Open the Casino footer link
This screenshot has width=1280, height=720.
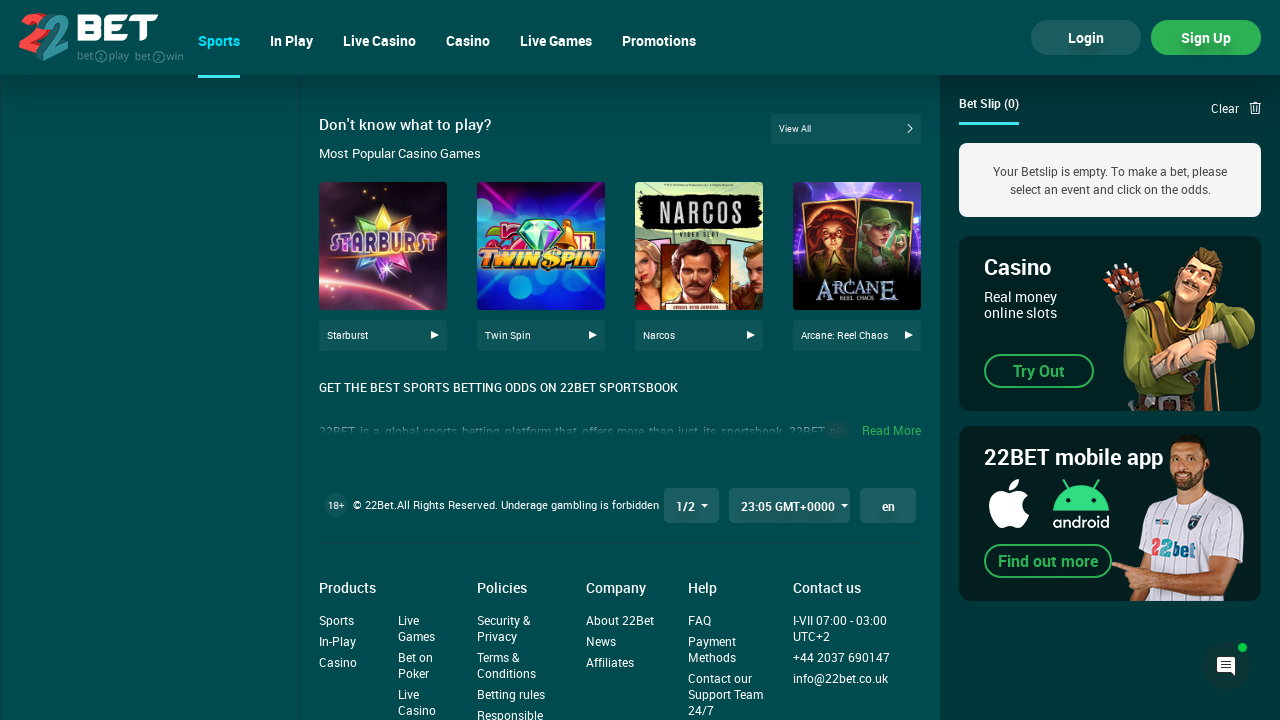point(338,663)
